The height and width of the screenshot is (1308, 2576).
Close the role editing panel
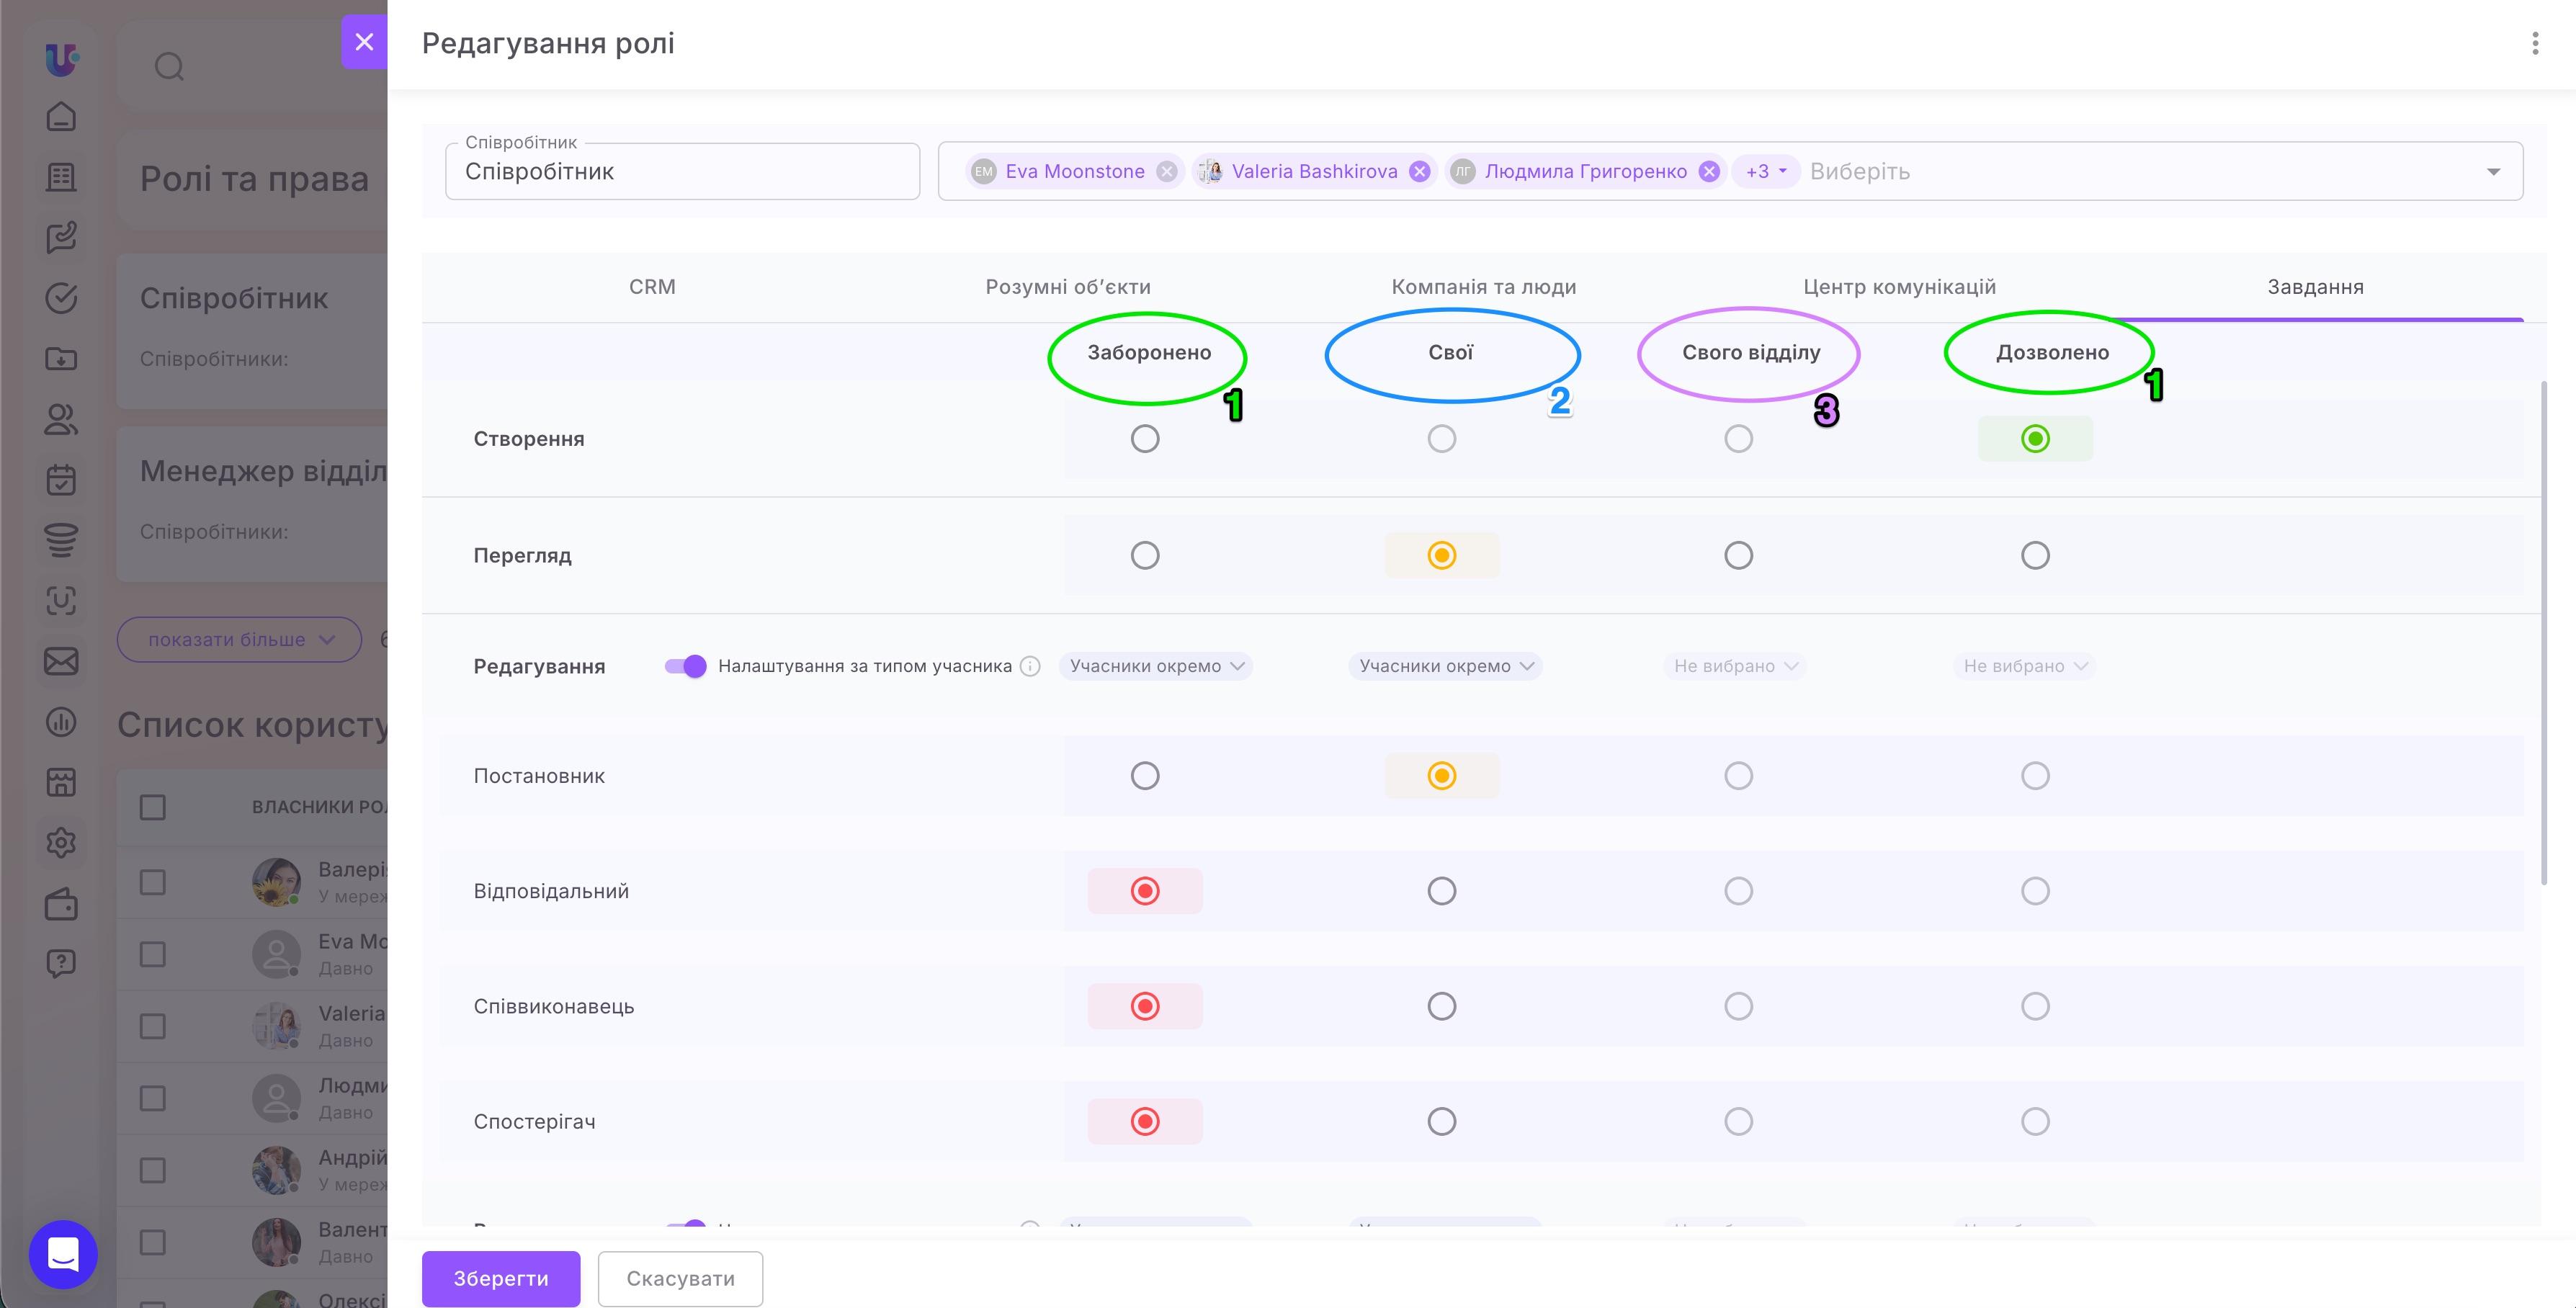click(364, 42)
